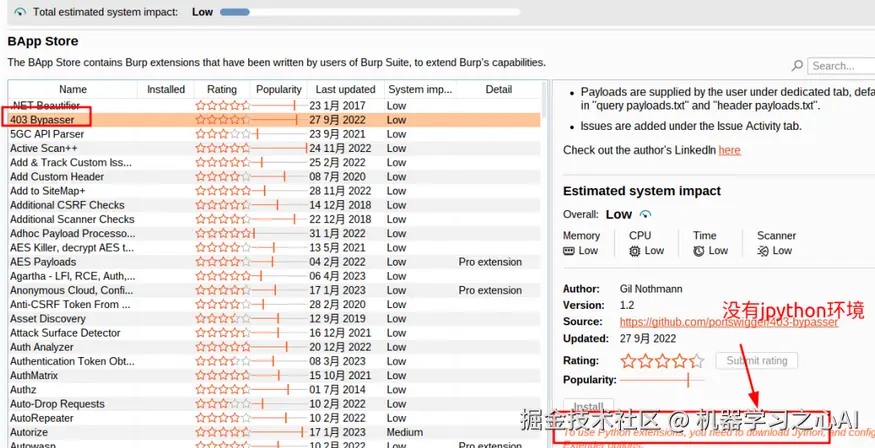Select the AES Payloads extension
The image size is (875, 448).
click(x=274, y=262)
